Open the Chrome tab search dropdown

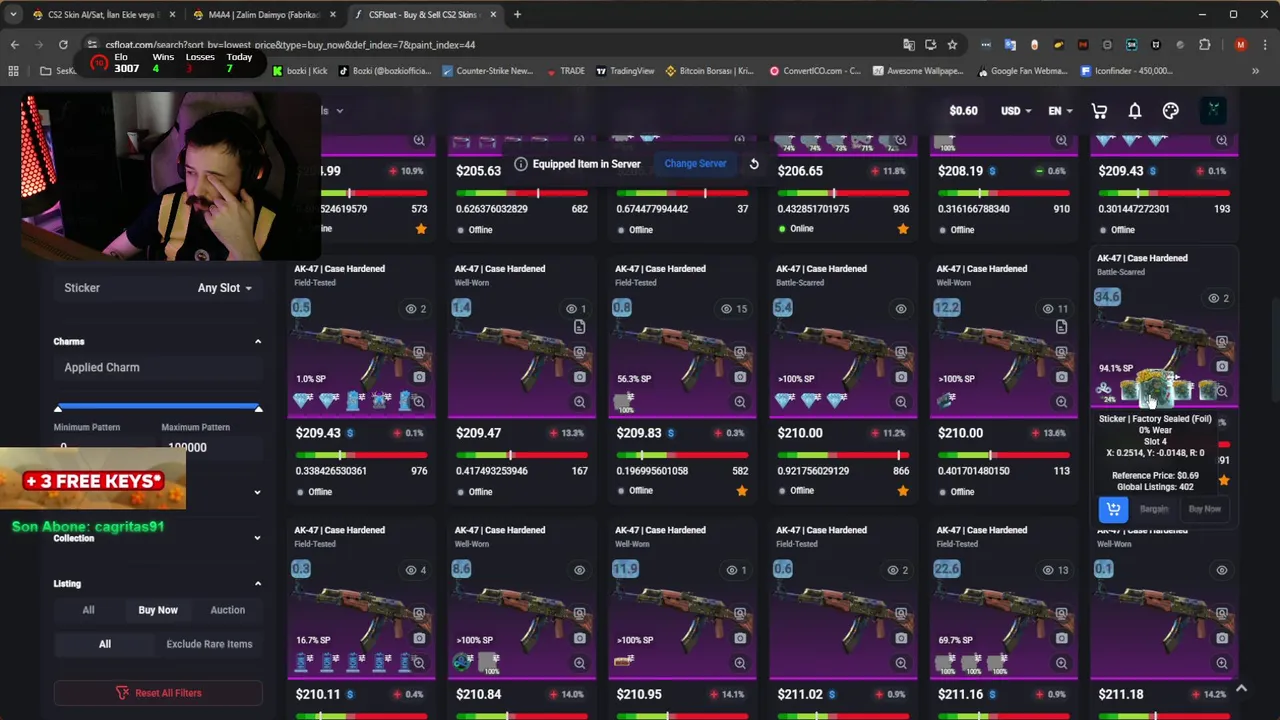click(15, 15)
